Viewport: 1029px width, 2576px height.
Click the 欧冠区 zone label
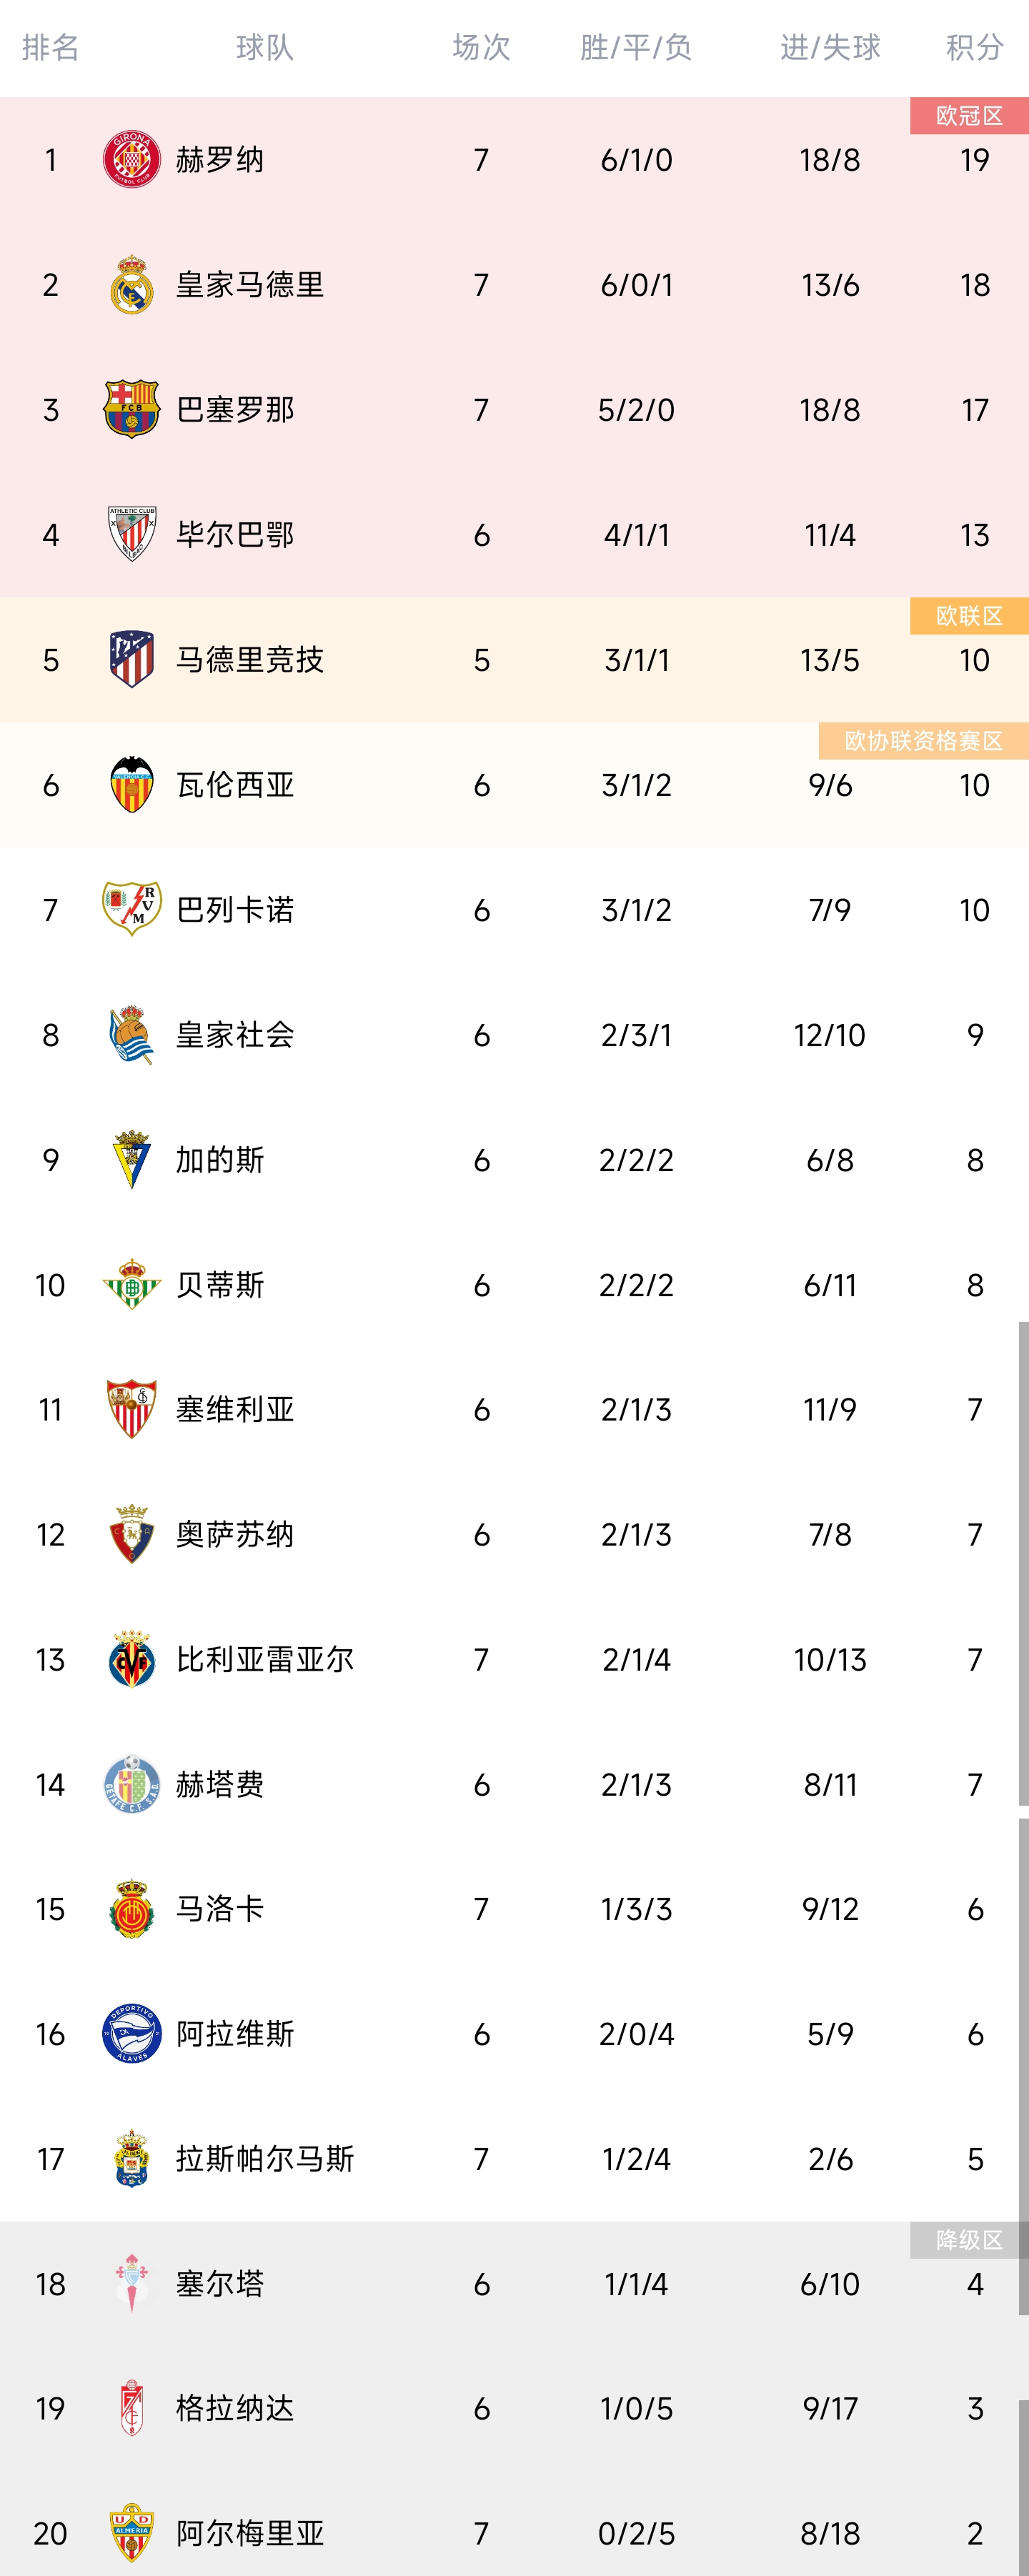(968, 116)
